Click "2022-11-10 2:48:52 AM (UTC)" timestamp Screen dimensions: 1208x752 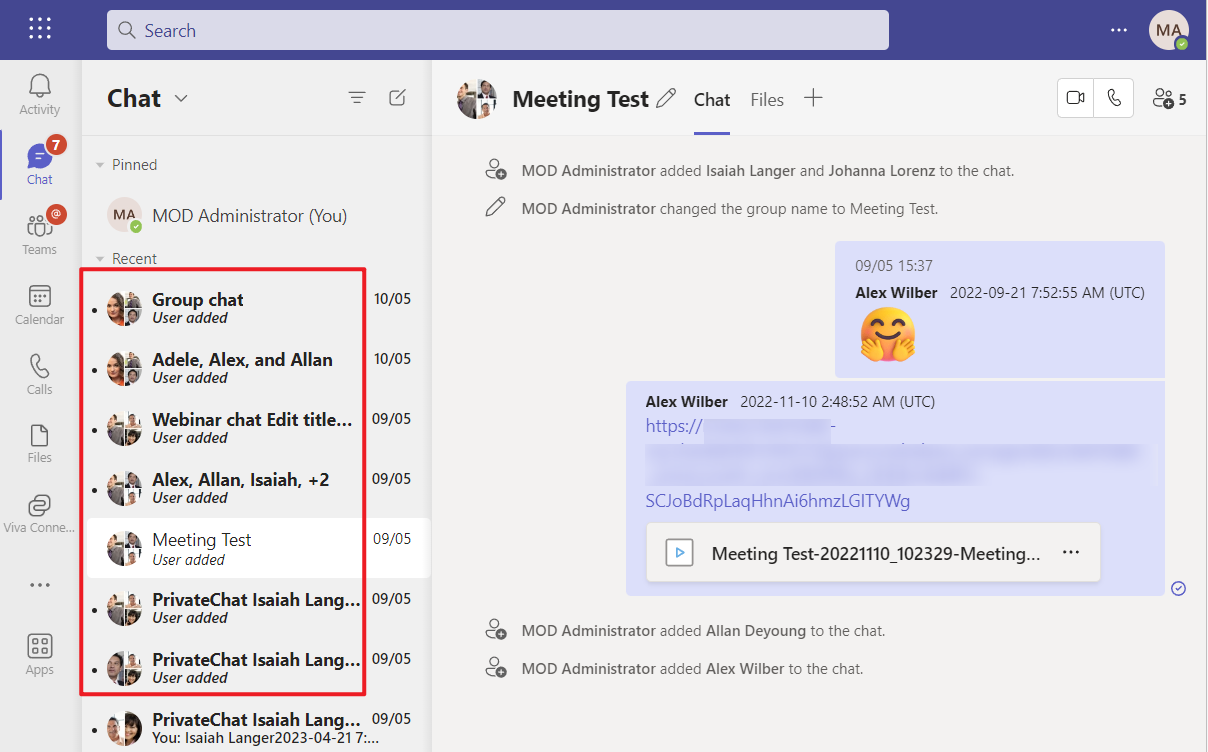pyautogui.click(x=837, y=402)
